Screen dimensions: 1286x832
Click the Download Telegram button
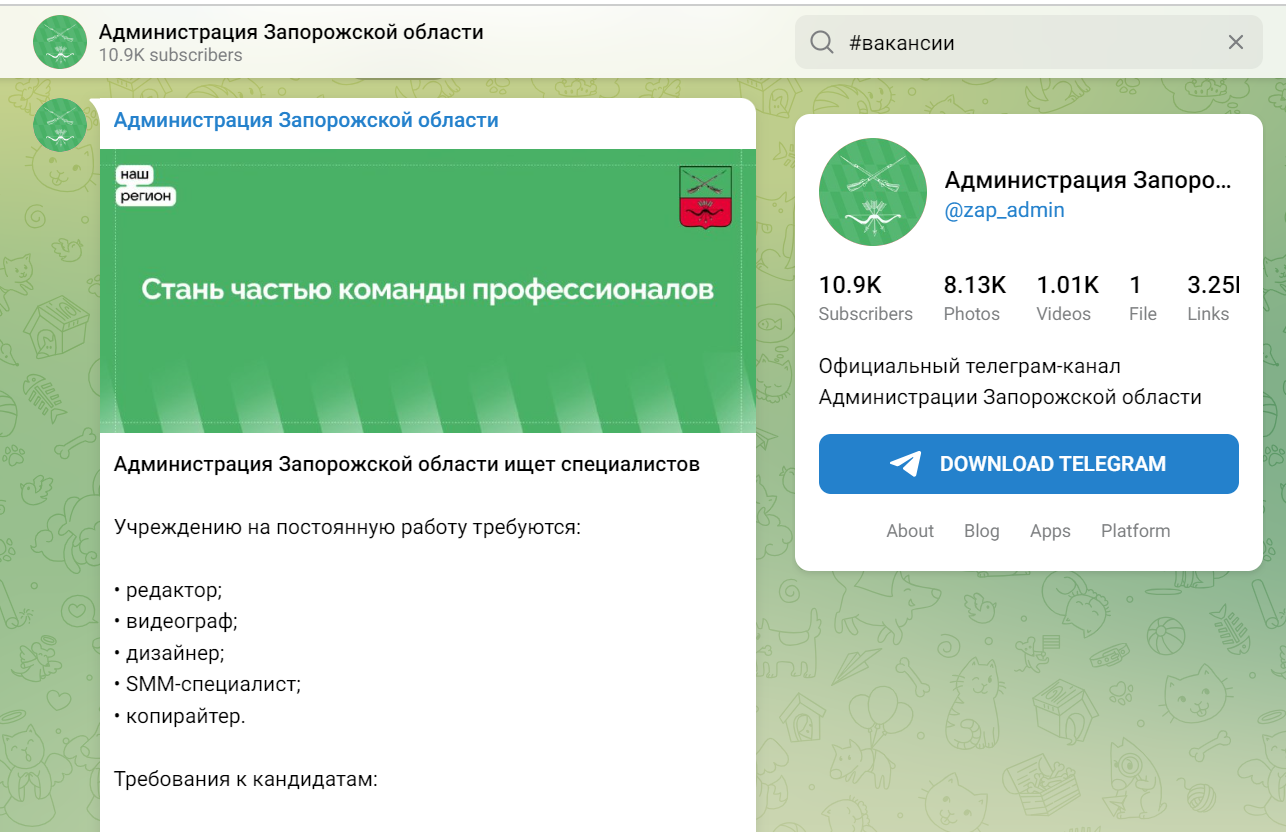pyautogui.click(x=1028, y=464)
